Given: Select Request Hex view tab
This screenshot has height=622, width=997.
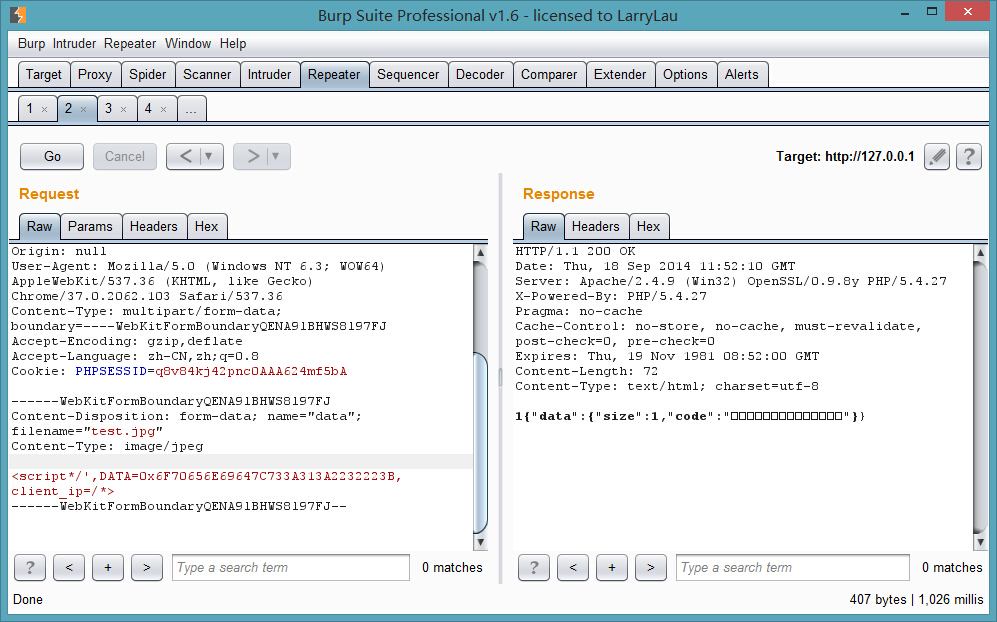Looking at the screenshot, I should (207, 226).
